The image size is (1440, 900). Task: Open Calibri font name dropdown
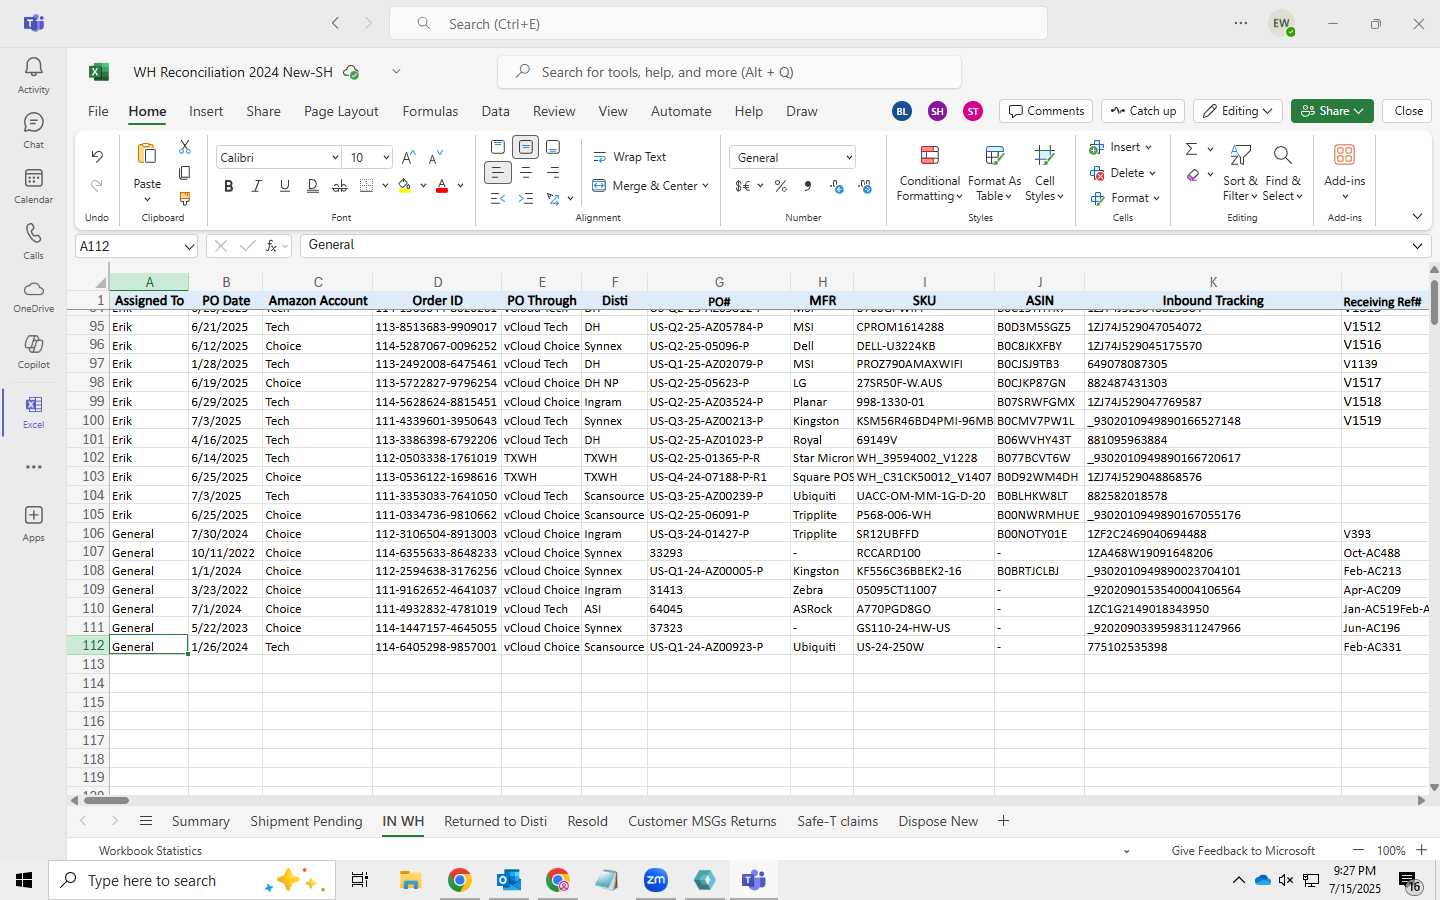[x=335, y=158]
